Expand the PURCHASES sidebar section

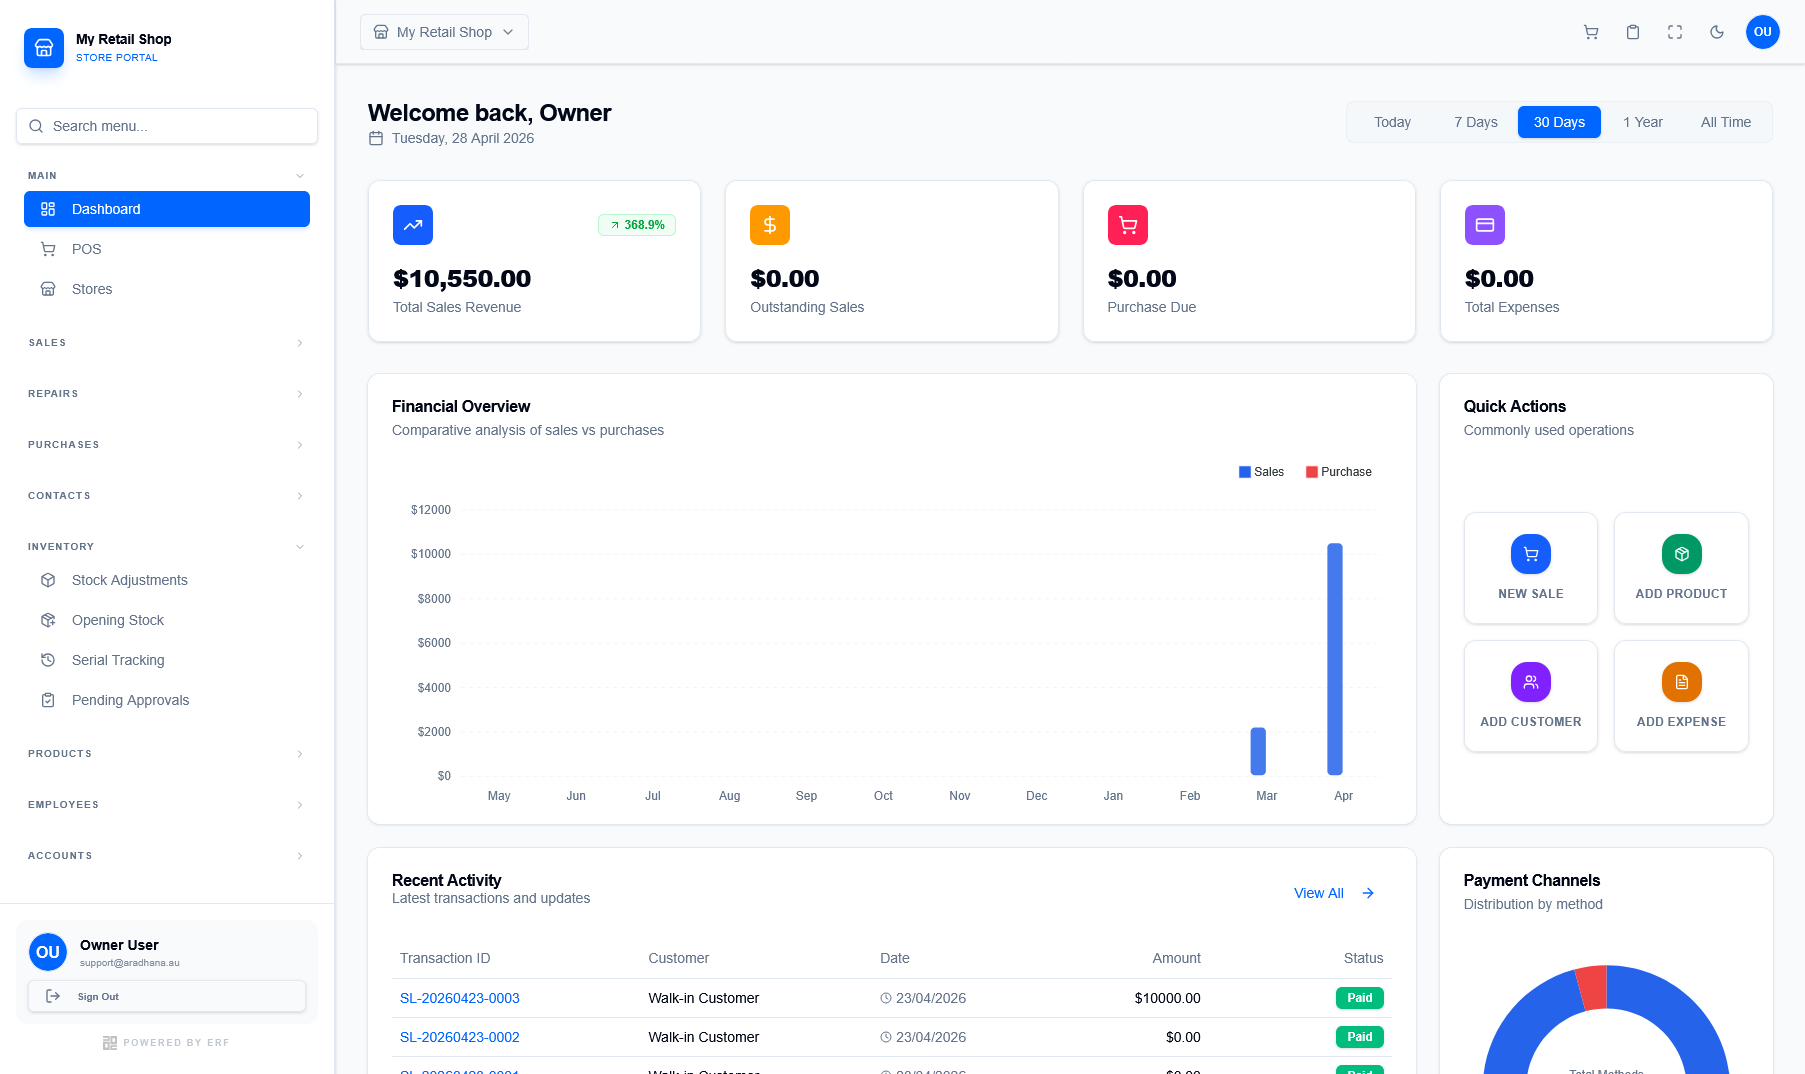(x=167, y=445)
